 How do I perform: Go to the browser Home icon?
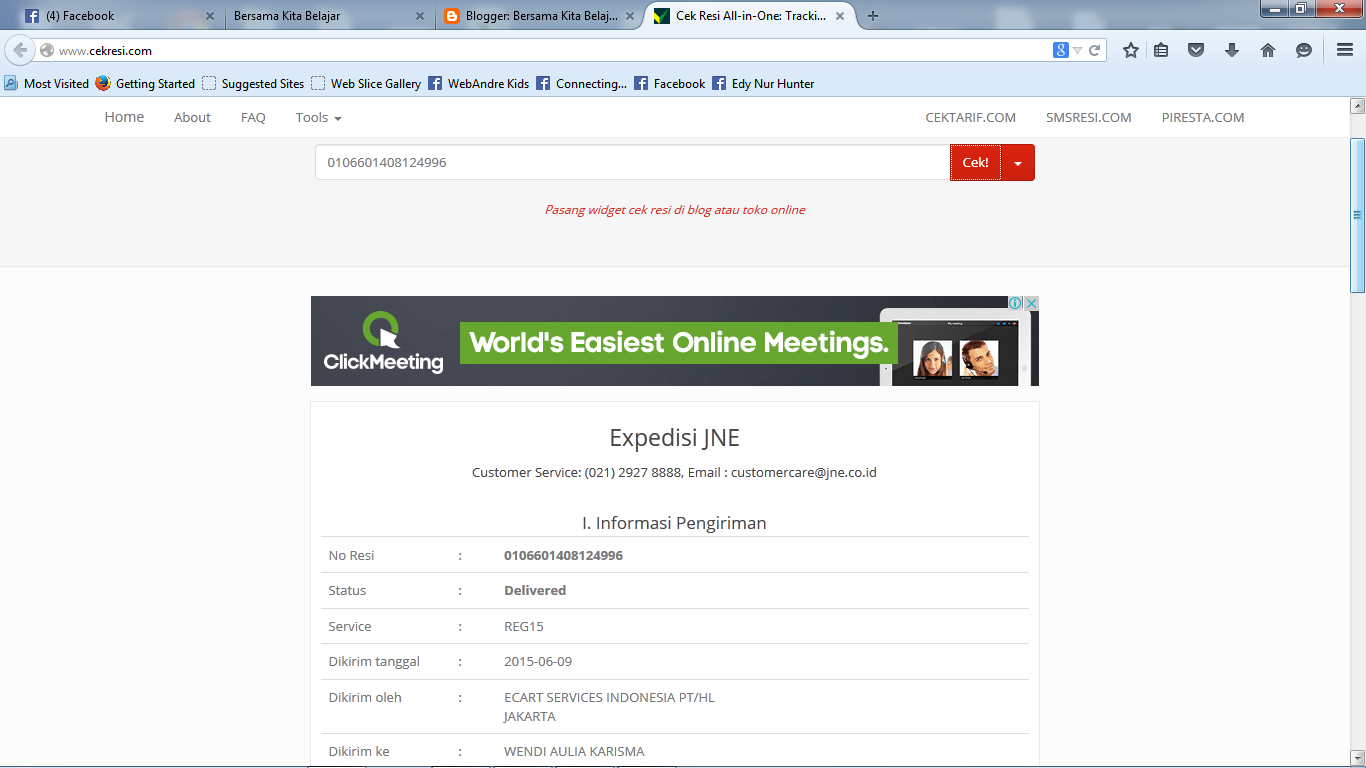1268,50
